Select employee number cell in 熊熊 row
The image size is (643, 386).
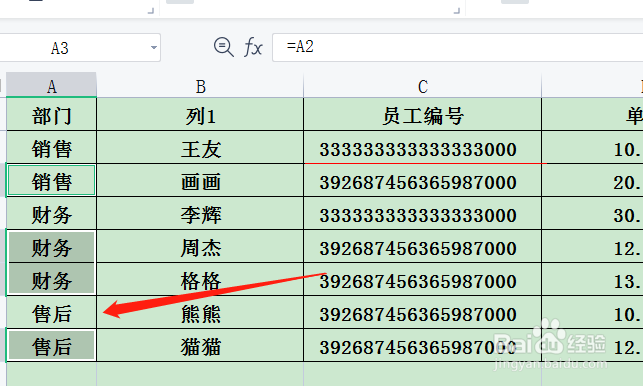tap(422, 313)
